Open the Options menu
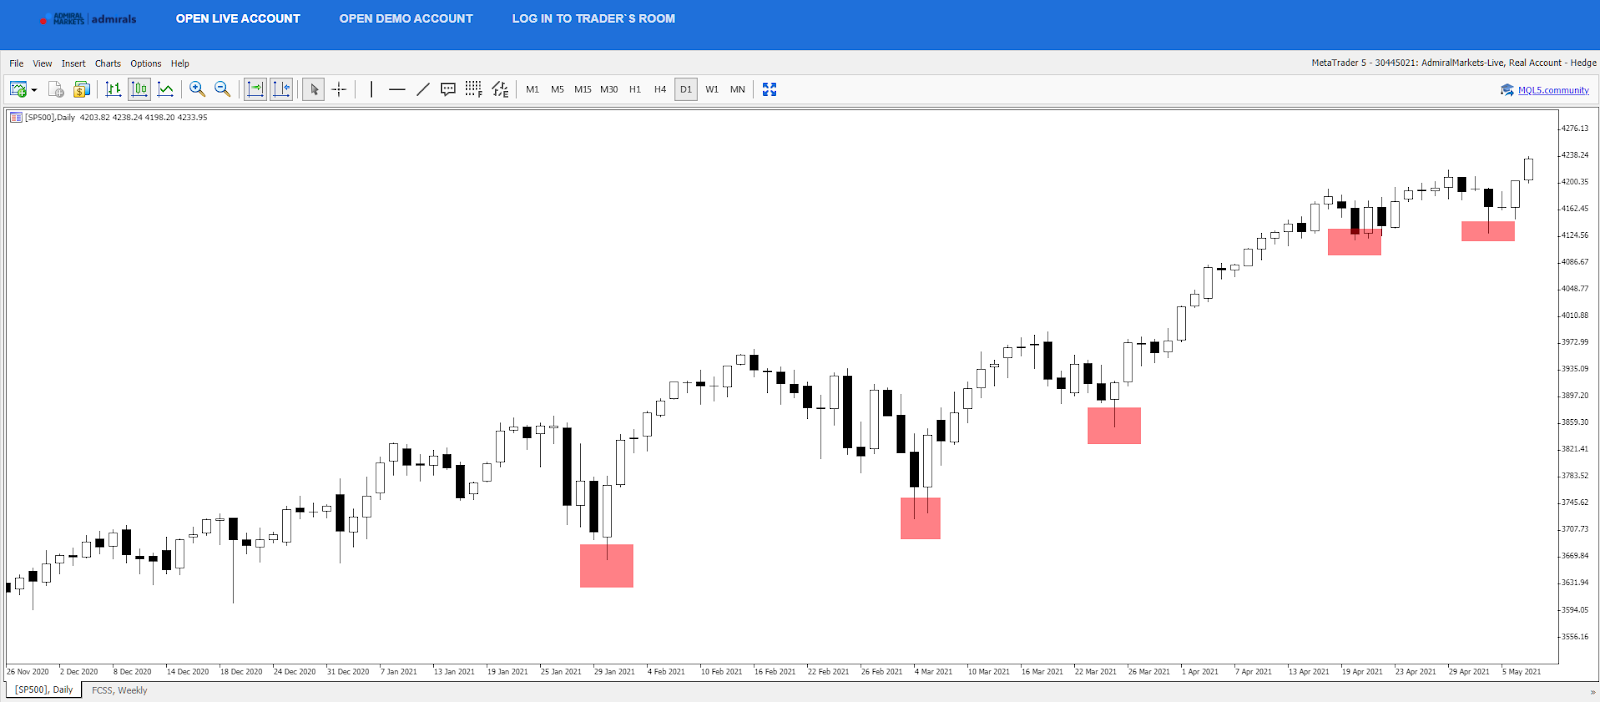The image size is (1600, 702). click(146, 63)
